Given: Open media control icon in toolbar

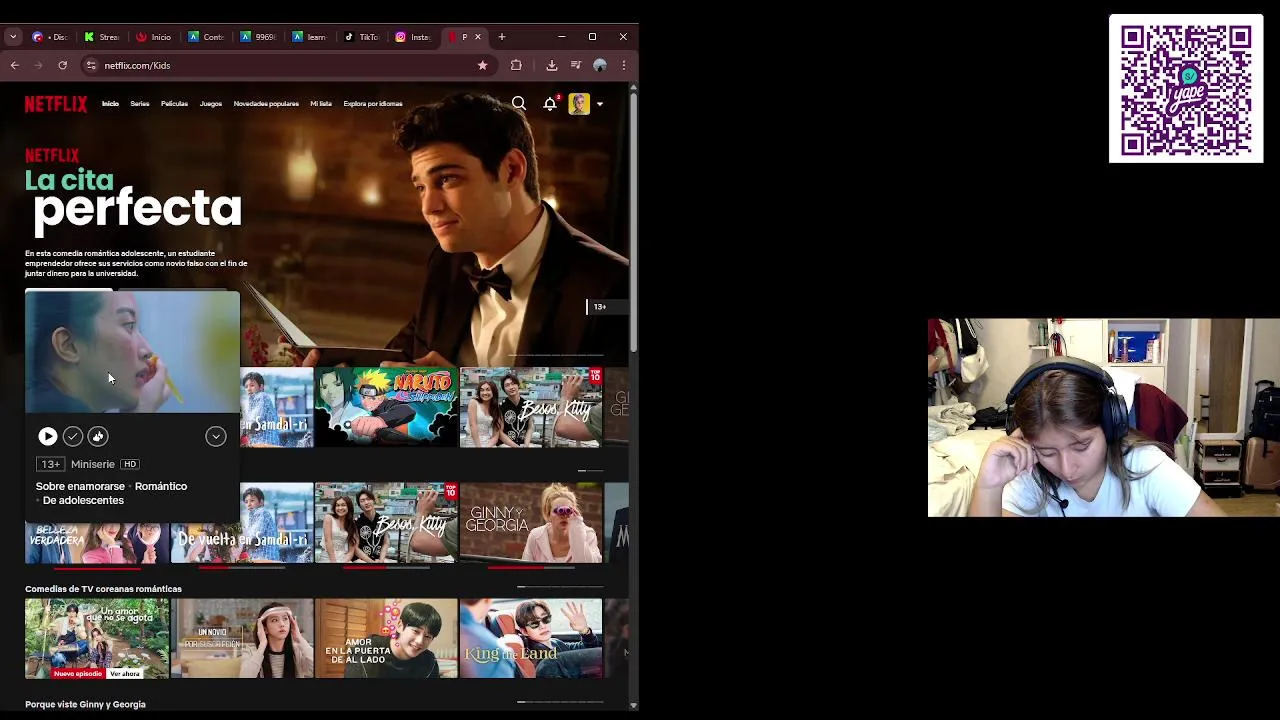Looking at the screenshot, I should 575,65.
